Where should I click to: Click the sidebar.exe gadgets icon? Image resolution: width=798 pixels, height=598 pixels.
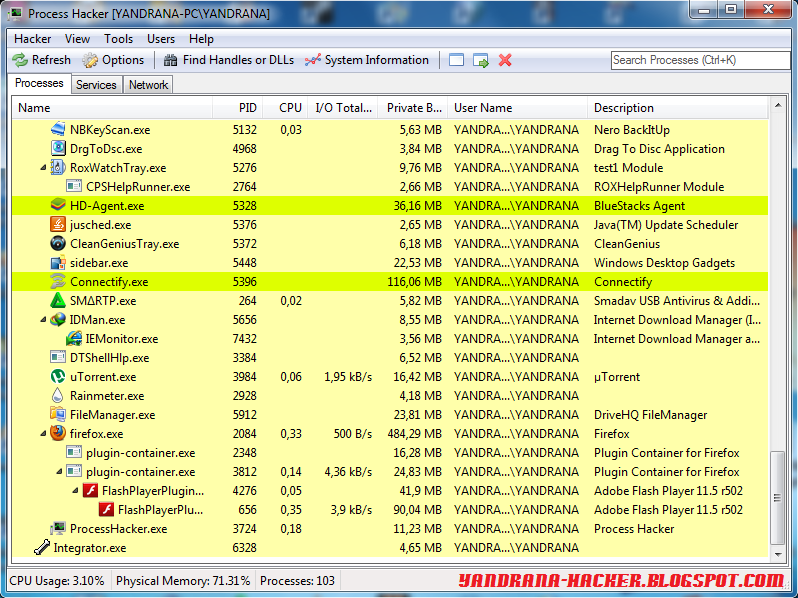point(58,263)
